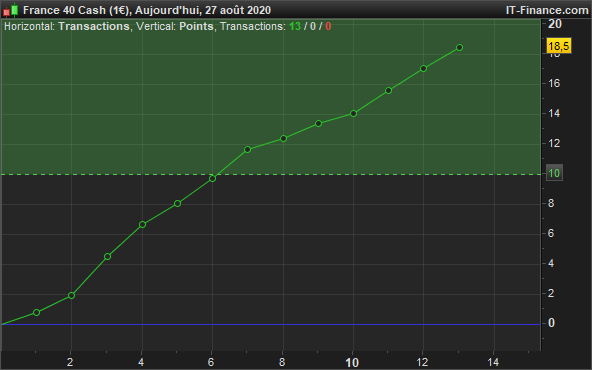The image size is (592, 370).
Task: Click the 'Transactions' horizontal axis label text
Action: (94, 26)
